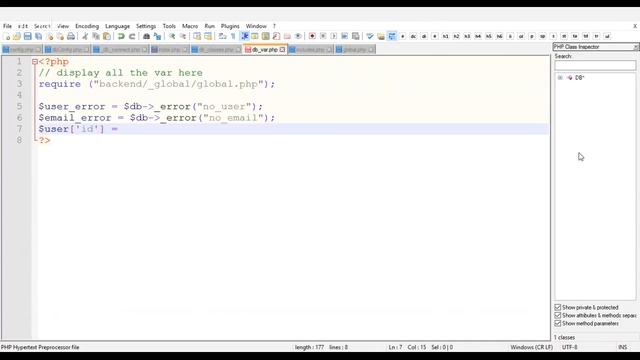Open Find with binoculars icon

pos(146,36)
